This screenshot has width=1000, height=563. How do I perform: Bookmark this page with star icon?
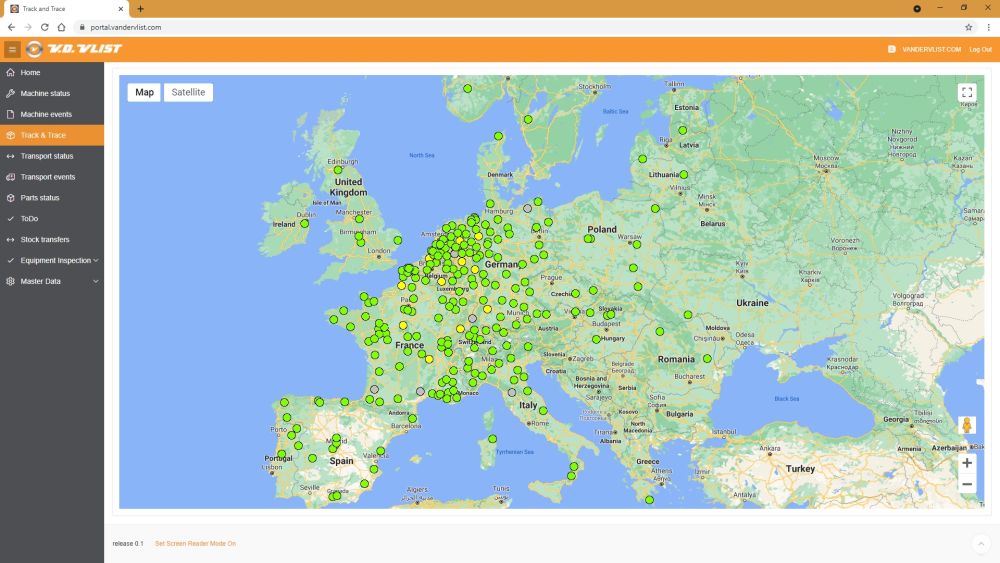tap(968, 27)
